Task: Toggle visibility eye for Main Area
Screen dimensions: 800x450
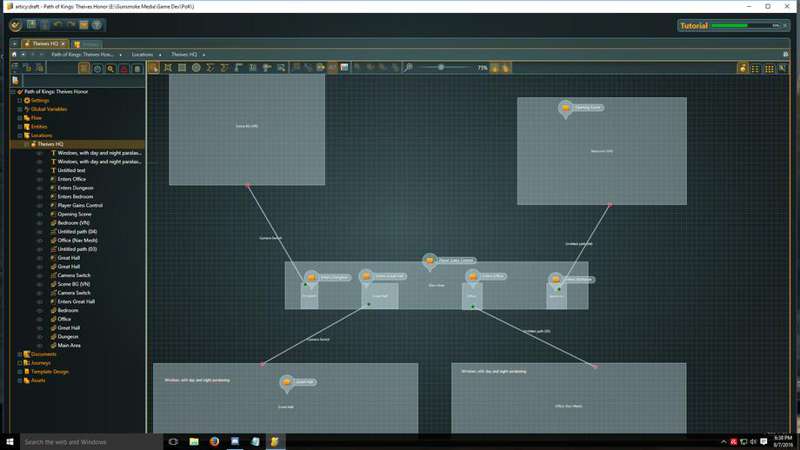Action: point(39,345)
